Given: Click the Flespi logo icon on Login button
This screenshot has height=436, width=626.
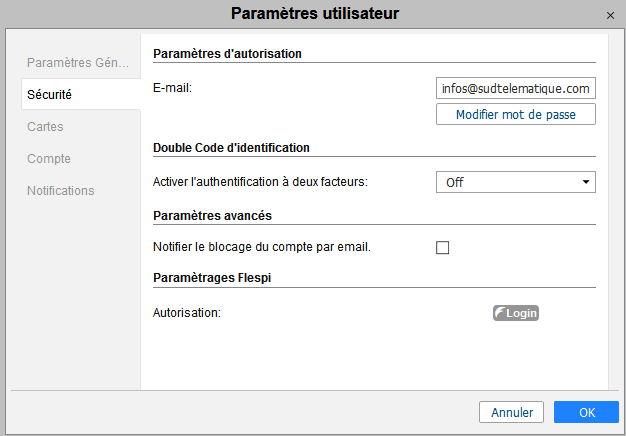Looking at the screenshot, I should pyautogui.click(x=500, y=313).
